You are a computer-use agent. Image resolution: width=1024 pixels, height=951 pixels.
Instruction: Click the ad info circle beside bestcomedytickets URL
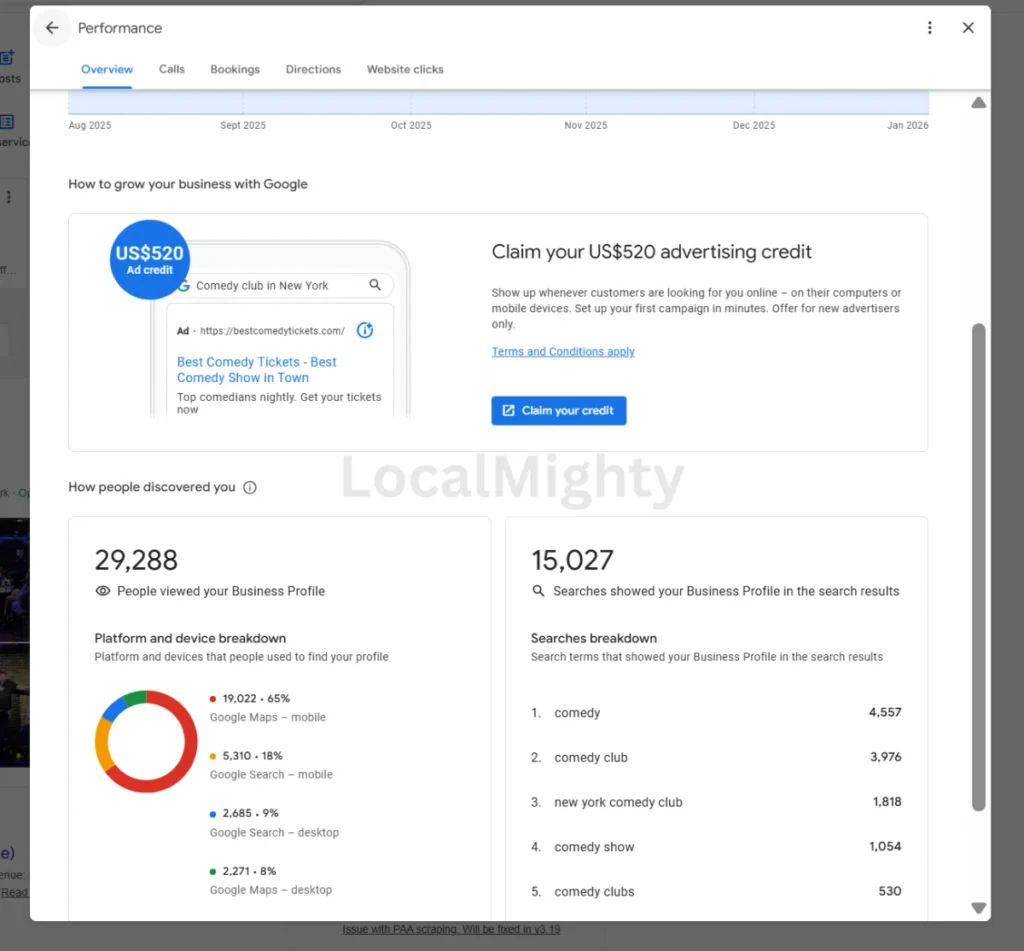(365, 329)
